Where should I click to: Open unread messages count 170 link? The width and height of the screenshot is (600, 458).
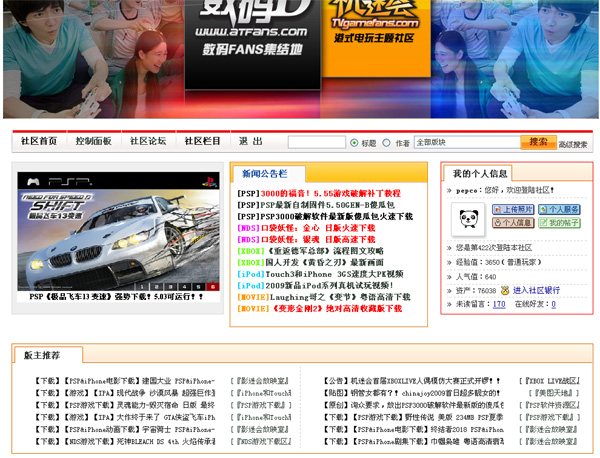[x=499, y=304]
